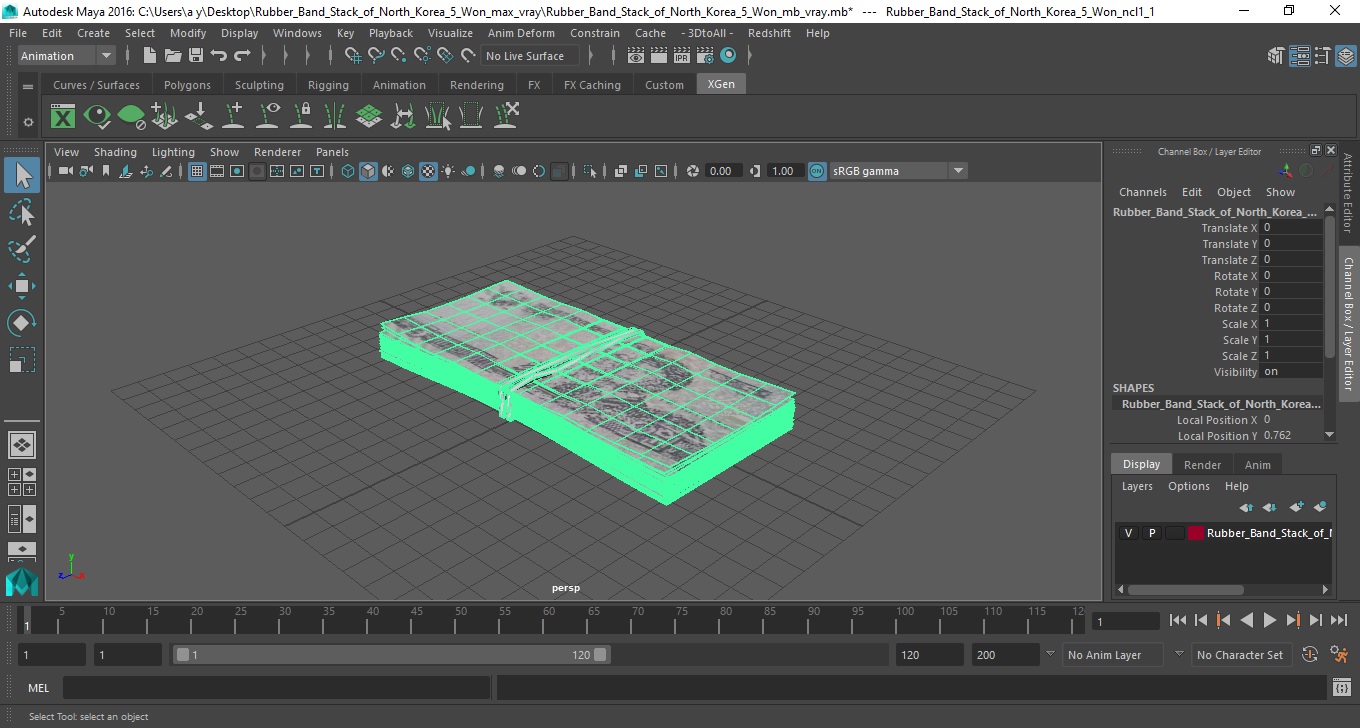The height and width of the screenshot is (728, 1360).
Task: Open the File menu
Action: [18, 33]
